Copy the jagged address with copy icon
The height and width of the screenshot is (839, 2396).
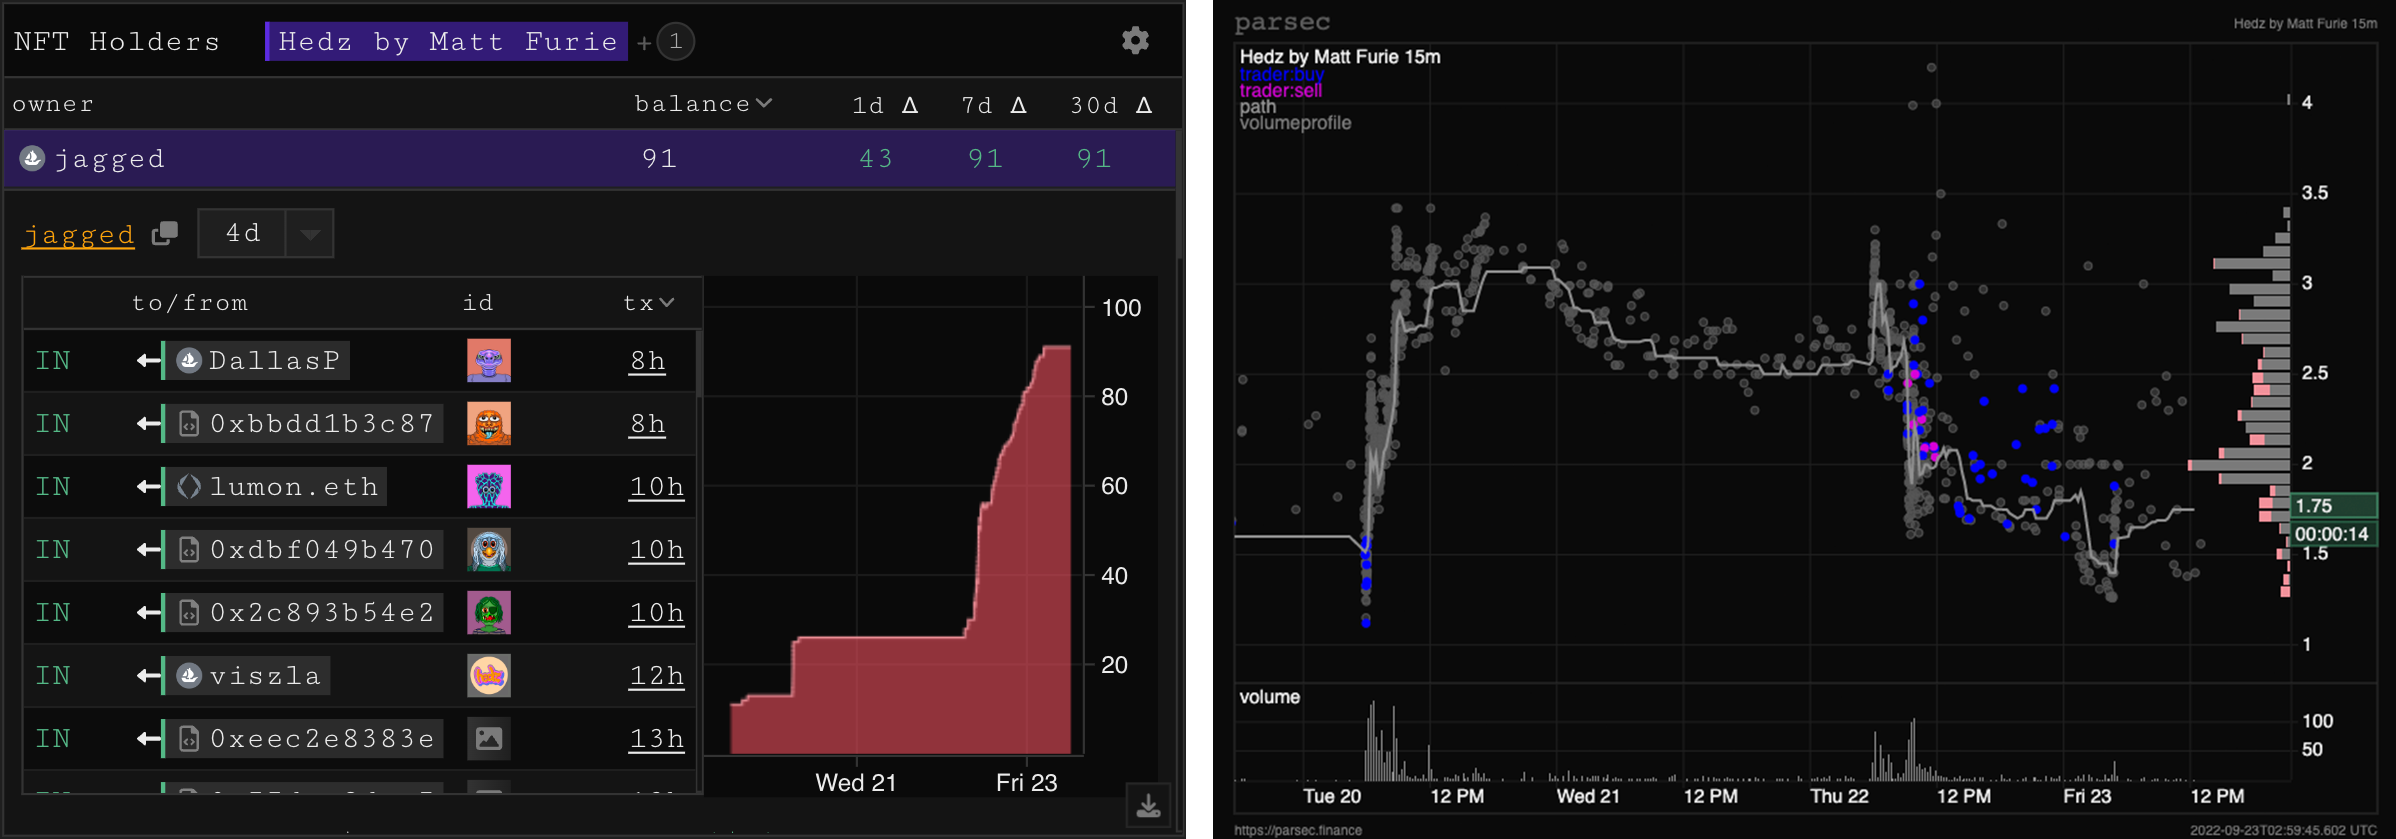point(165,234)
